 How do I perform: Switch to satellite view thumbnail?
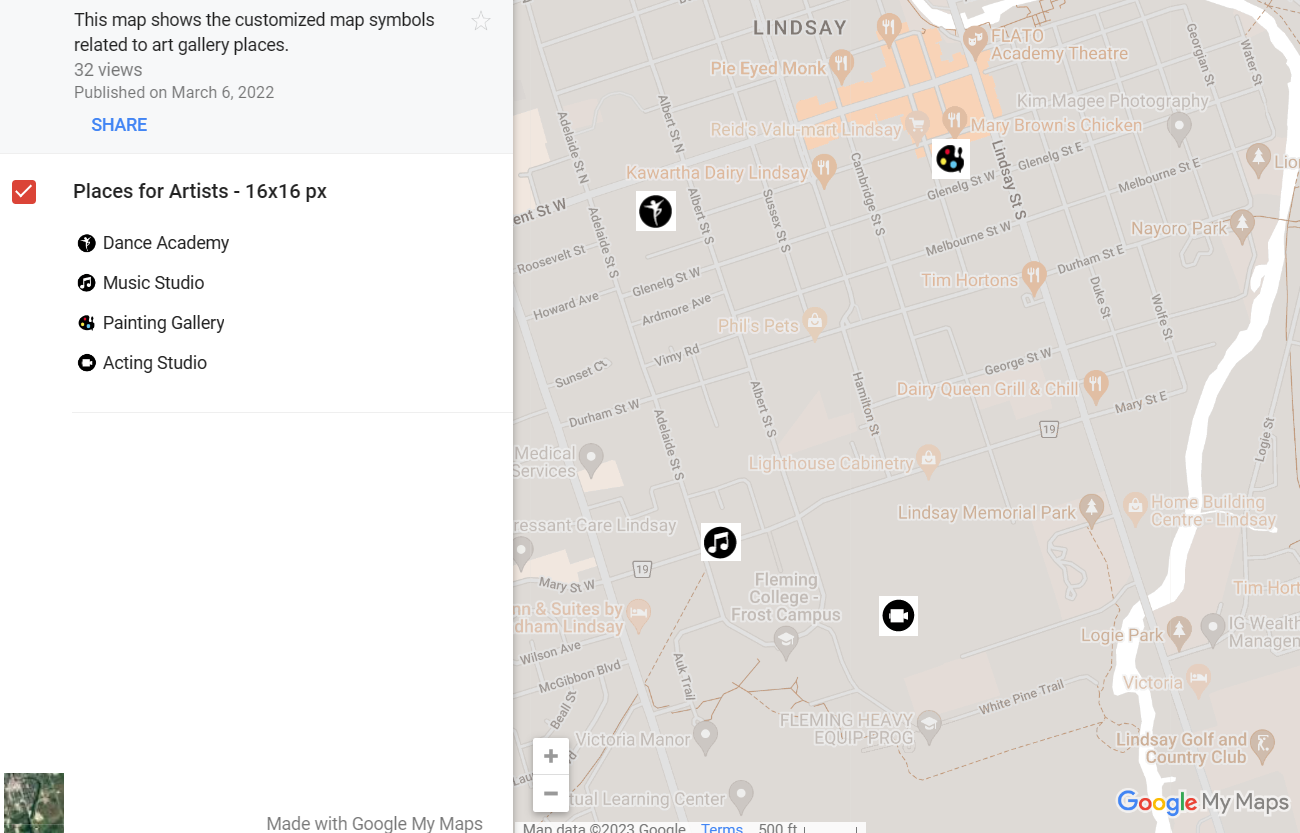tap(34, 802)
